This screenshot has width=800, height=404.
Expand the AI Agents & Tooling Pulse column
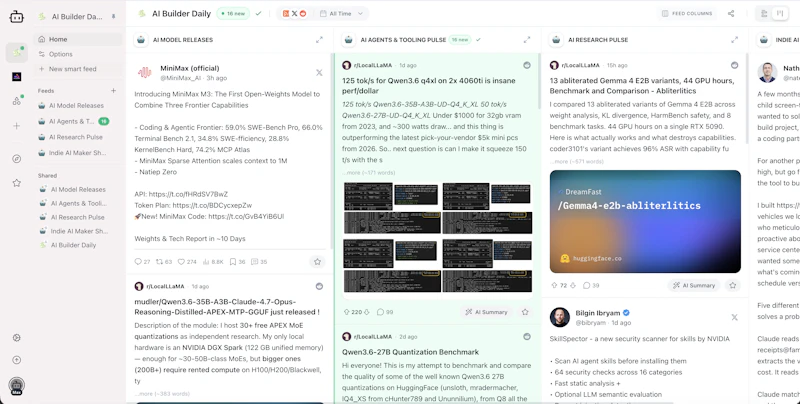point(527,40)
